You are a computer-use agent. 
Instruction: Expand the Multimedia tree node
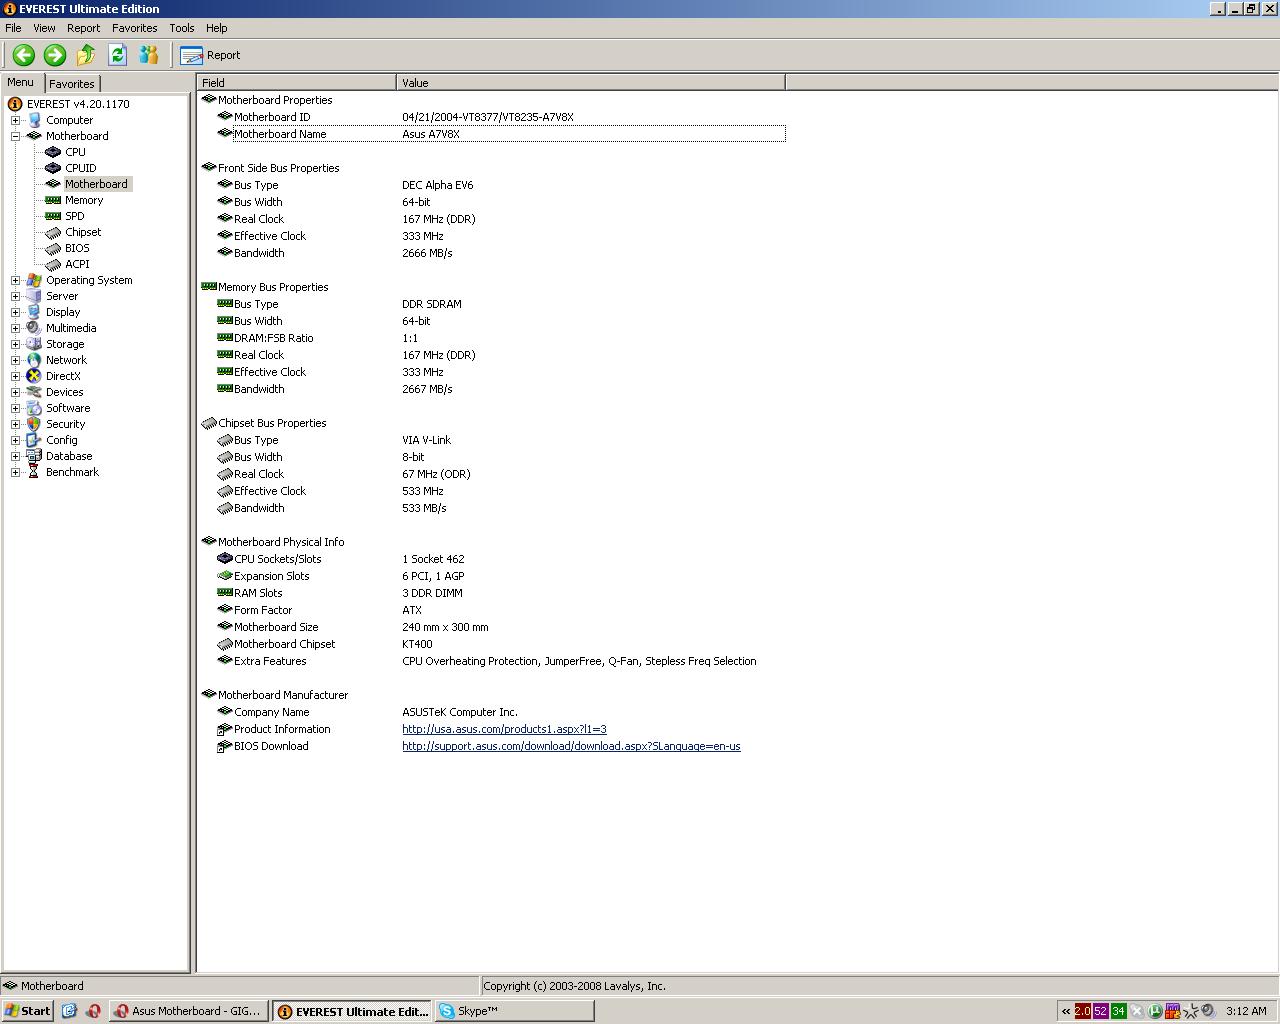[15, 328]
